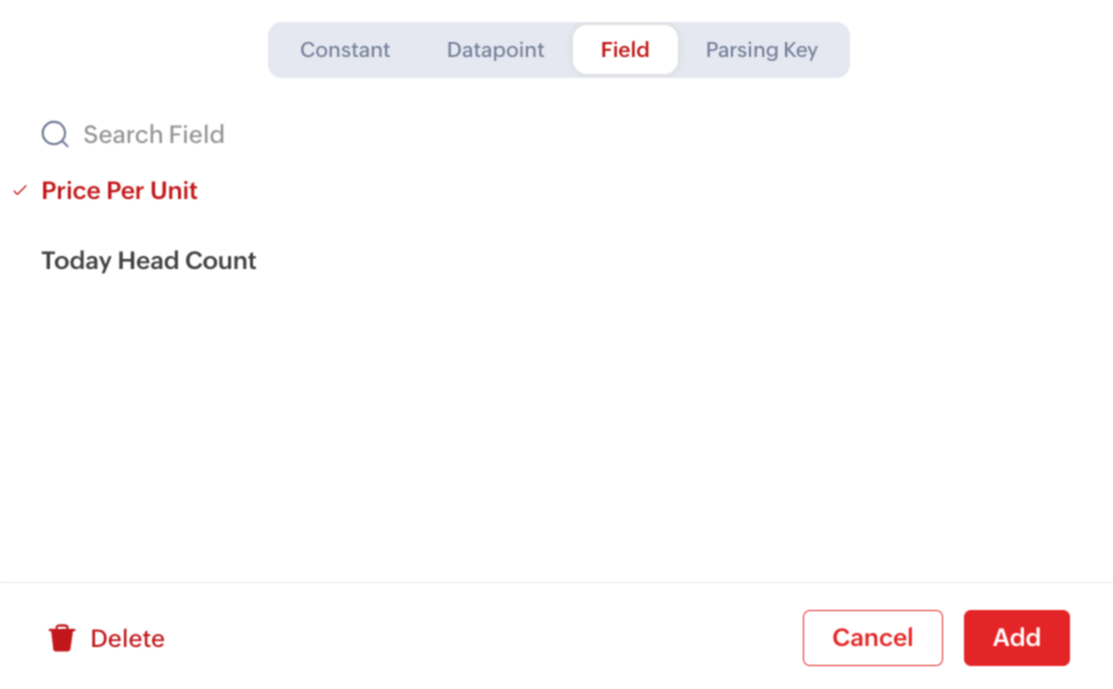Dismiss the dialog with Cancel
The height and width of the screenshot is (689, 1113).
(872, 638)
